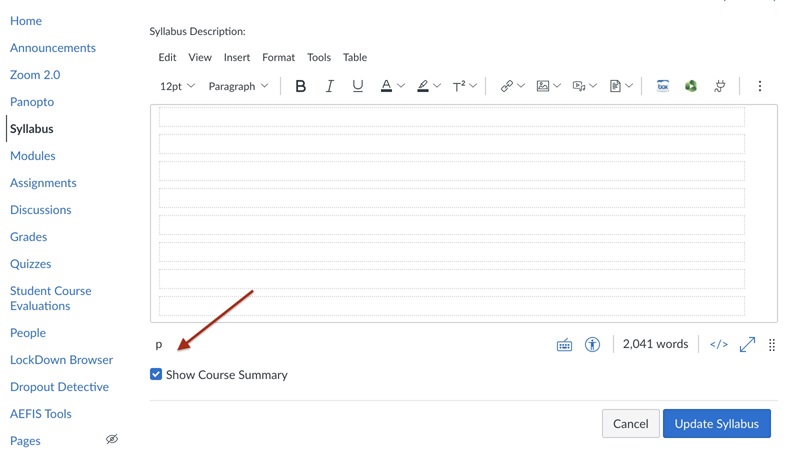Click the apps plug icon
Image resolution: width=793 pixels, height=453 pixels.
click(x=719, y=86)
